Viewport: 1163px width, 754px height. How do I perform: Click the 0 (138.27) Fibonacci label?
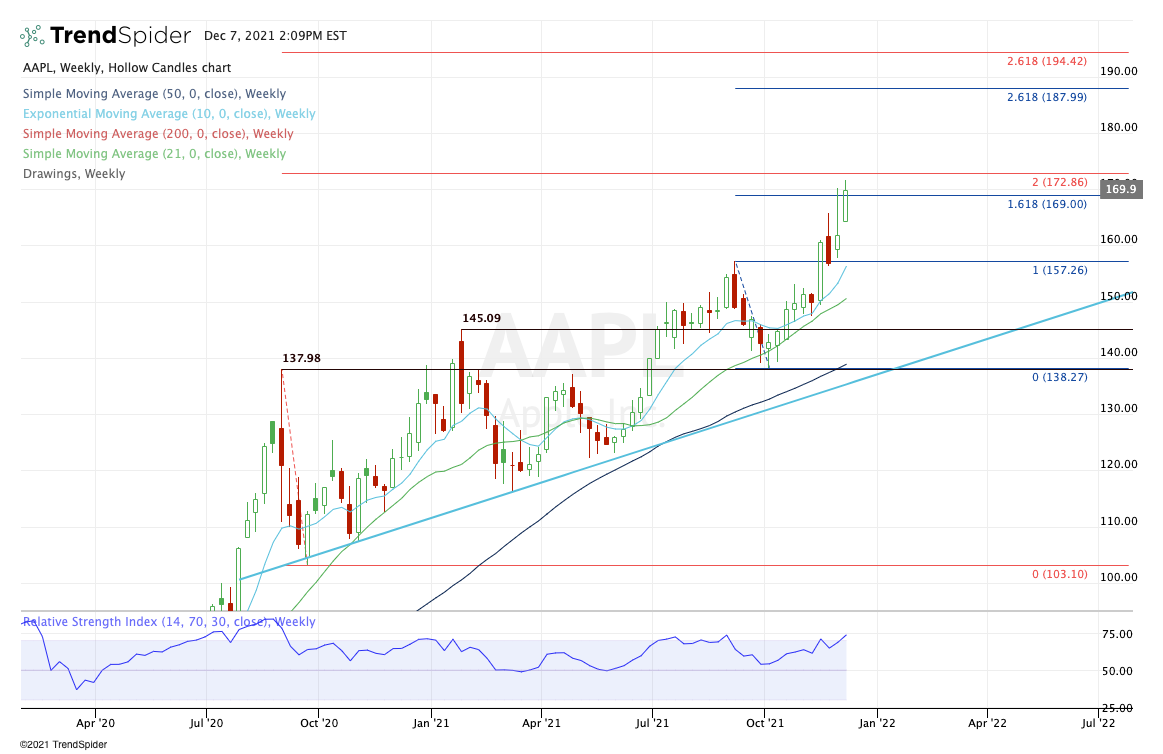click(x=1060, y=377)
